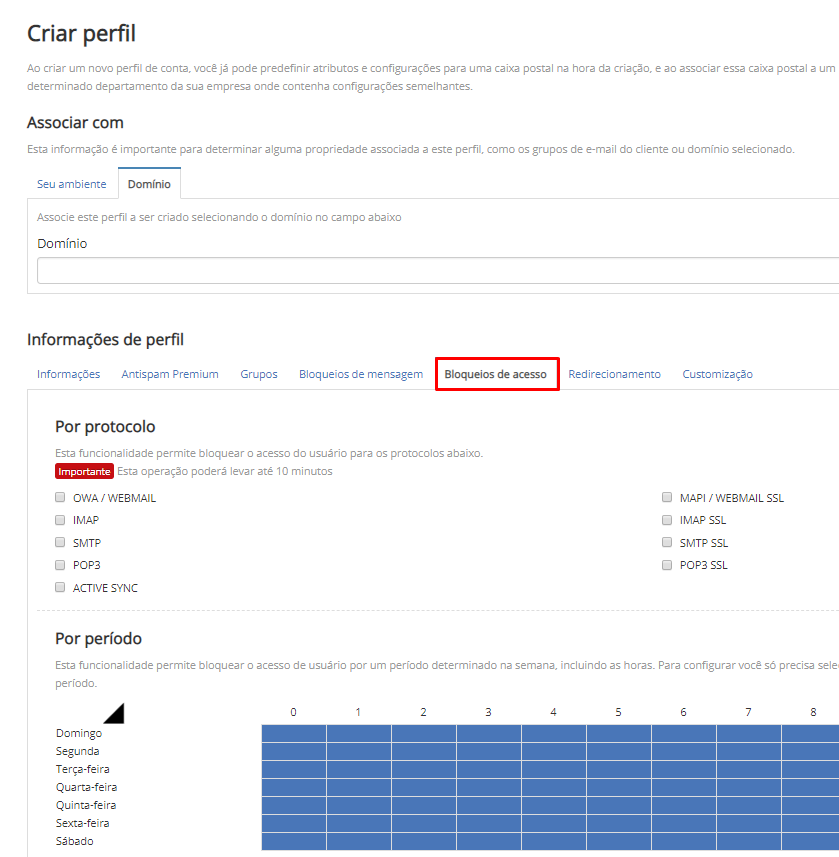Image resolution: width=839 pixels, height=857 pixels.
Task: Check the IMAP protocol block
Action: click(x=60, y=520)
